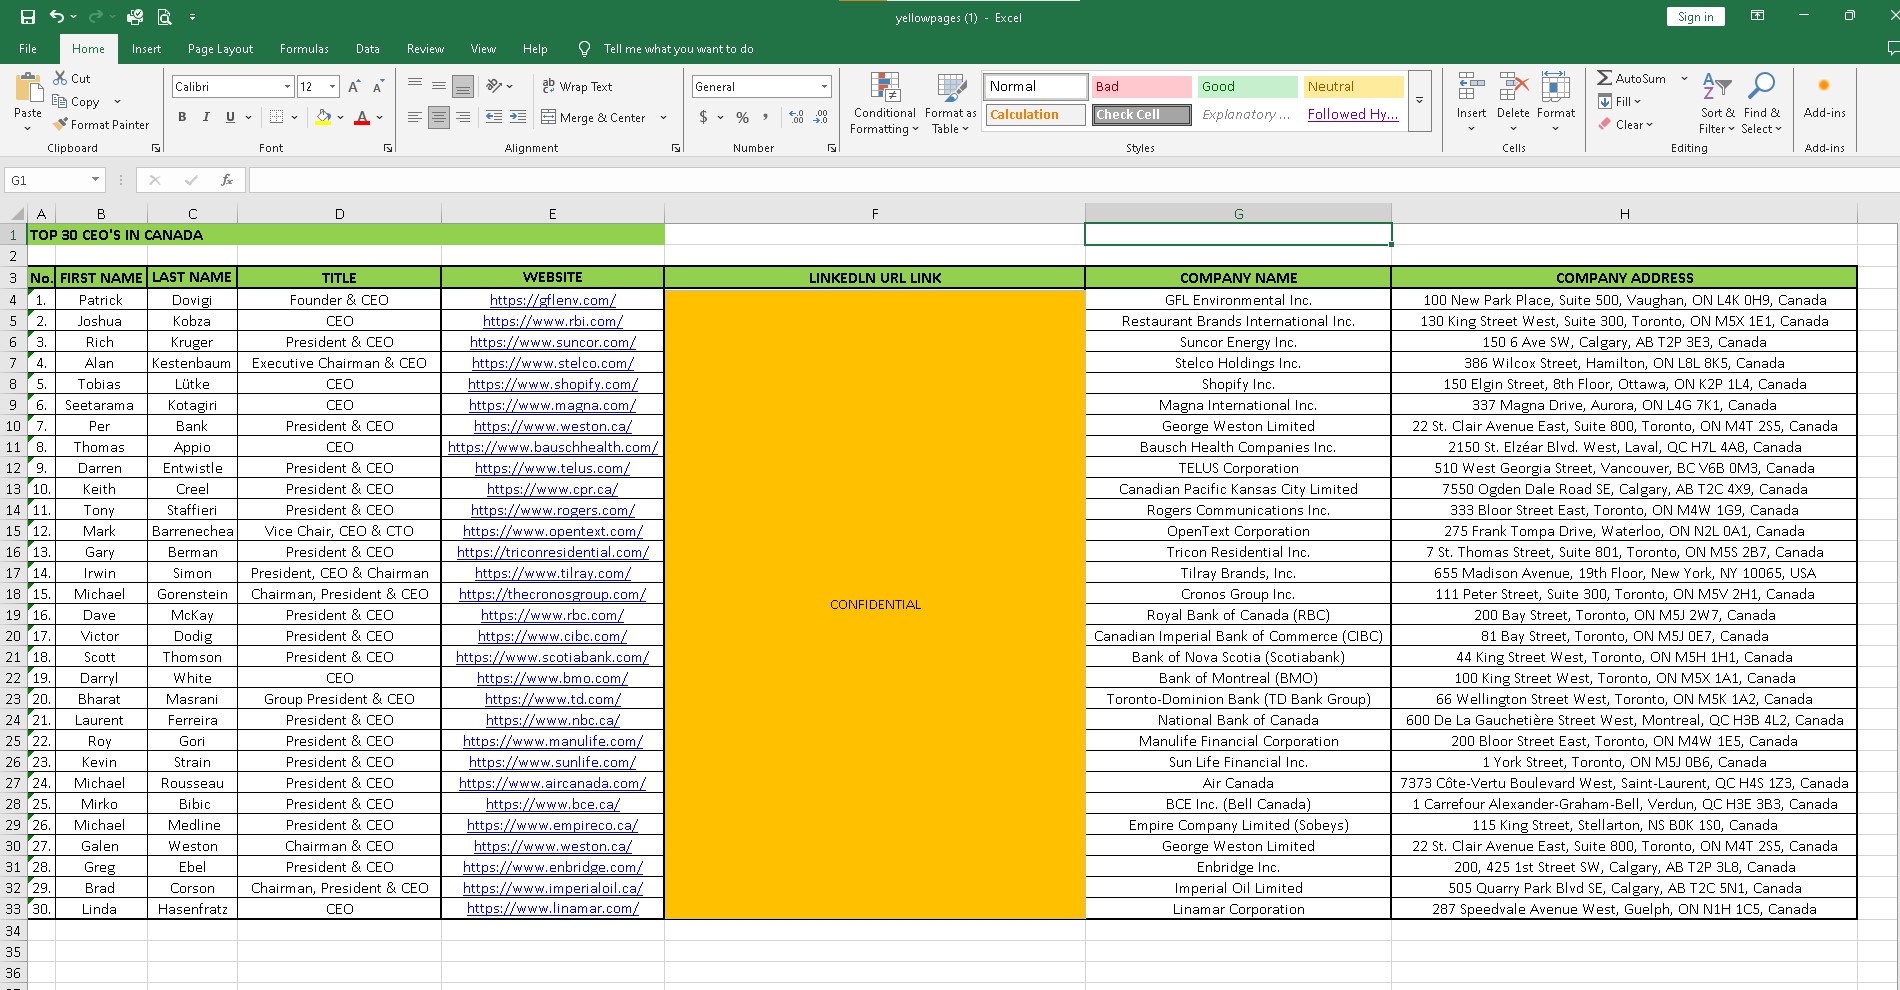The width and height of the screenshot is (1900, 990).
Task: Click the Decrease Decimal icon
Action: [820, 117]
